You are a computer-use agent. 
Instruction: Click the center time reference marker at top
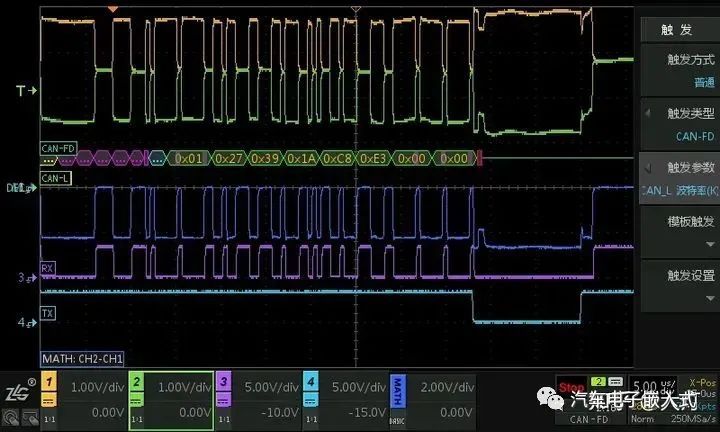click(x=356, y=9)
